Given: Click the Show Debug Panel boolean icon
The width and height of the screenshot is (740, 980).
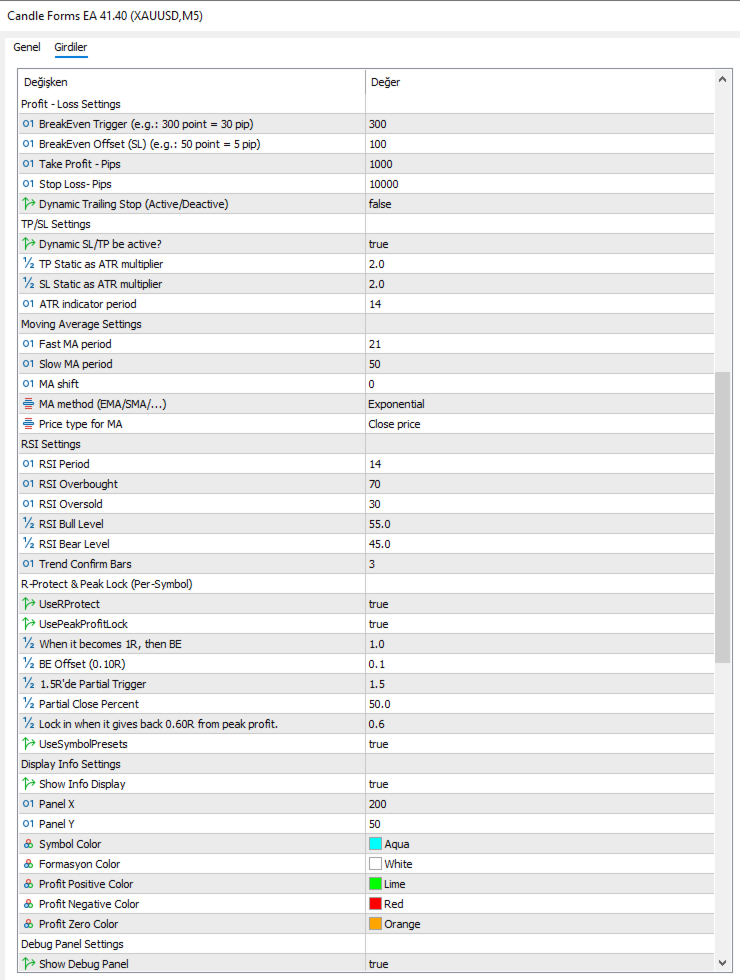Looking at the screenshot, I should [x=28, y=964].
